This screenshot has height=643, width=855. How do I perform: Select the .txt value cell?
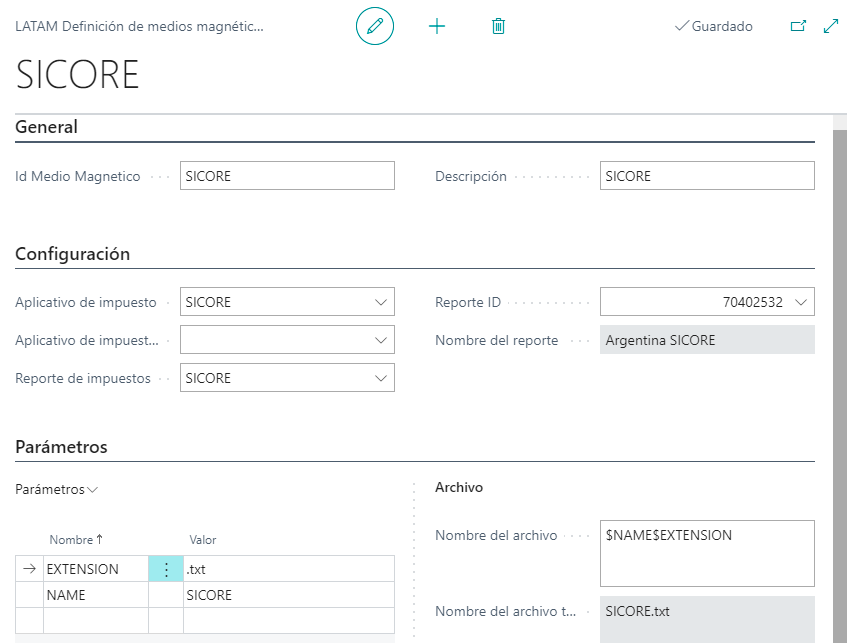click(x=288, y=569)
